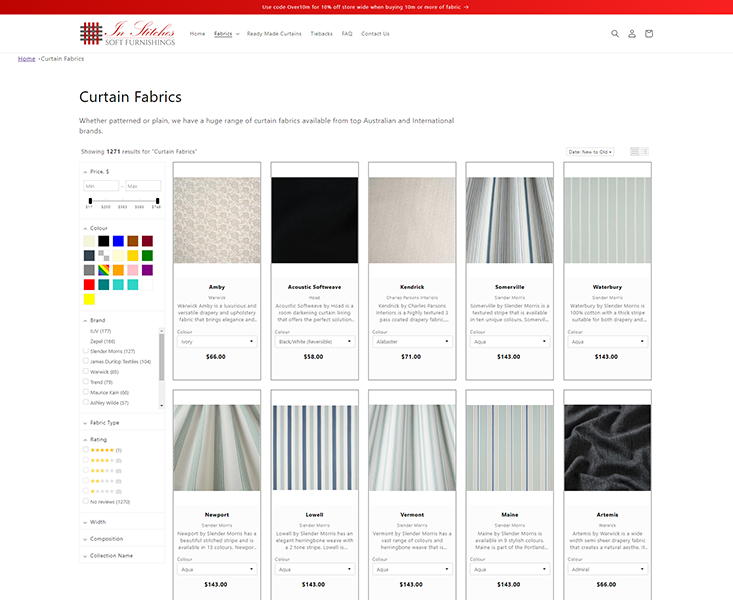Switch to list view layout

click(x=645, y=152)
